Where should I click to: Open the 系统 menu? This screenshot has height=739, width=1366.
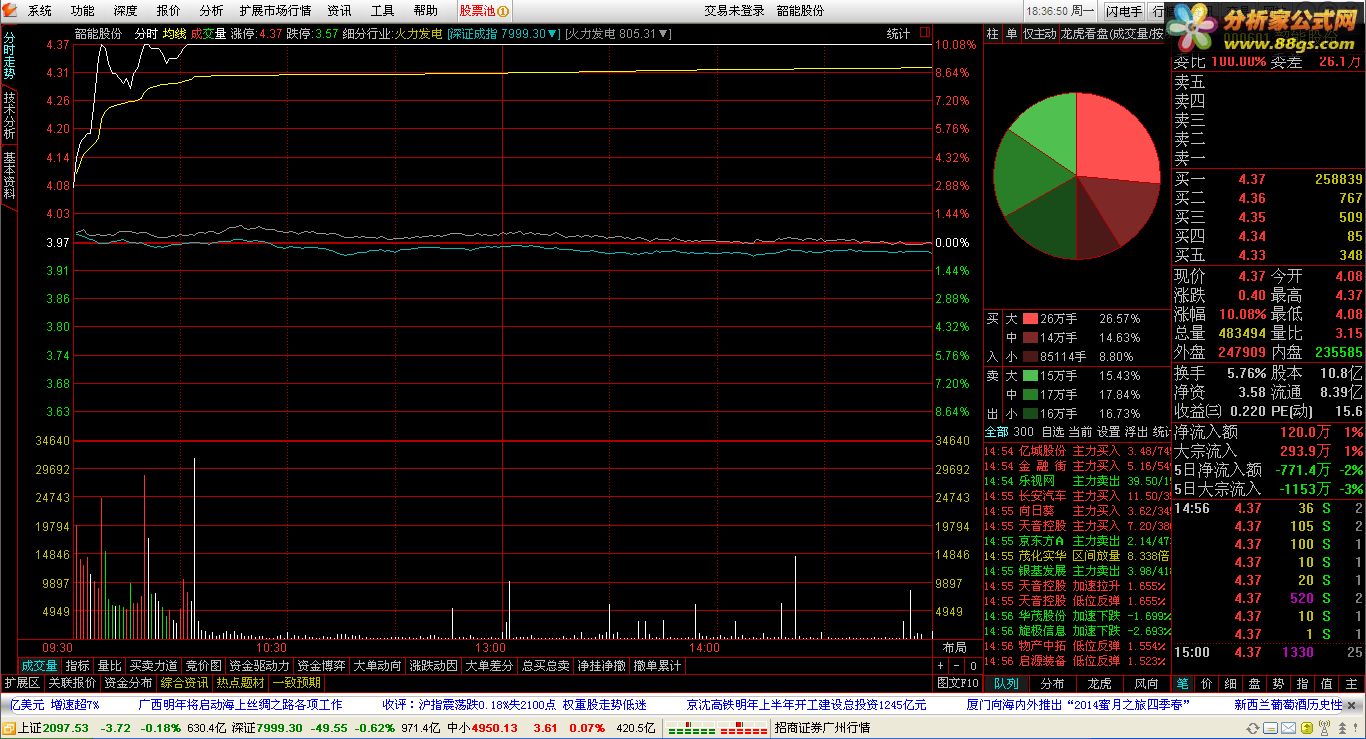[x=40, y=11]
